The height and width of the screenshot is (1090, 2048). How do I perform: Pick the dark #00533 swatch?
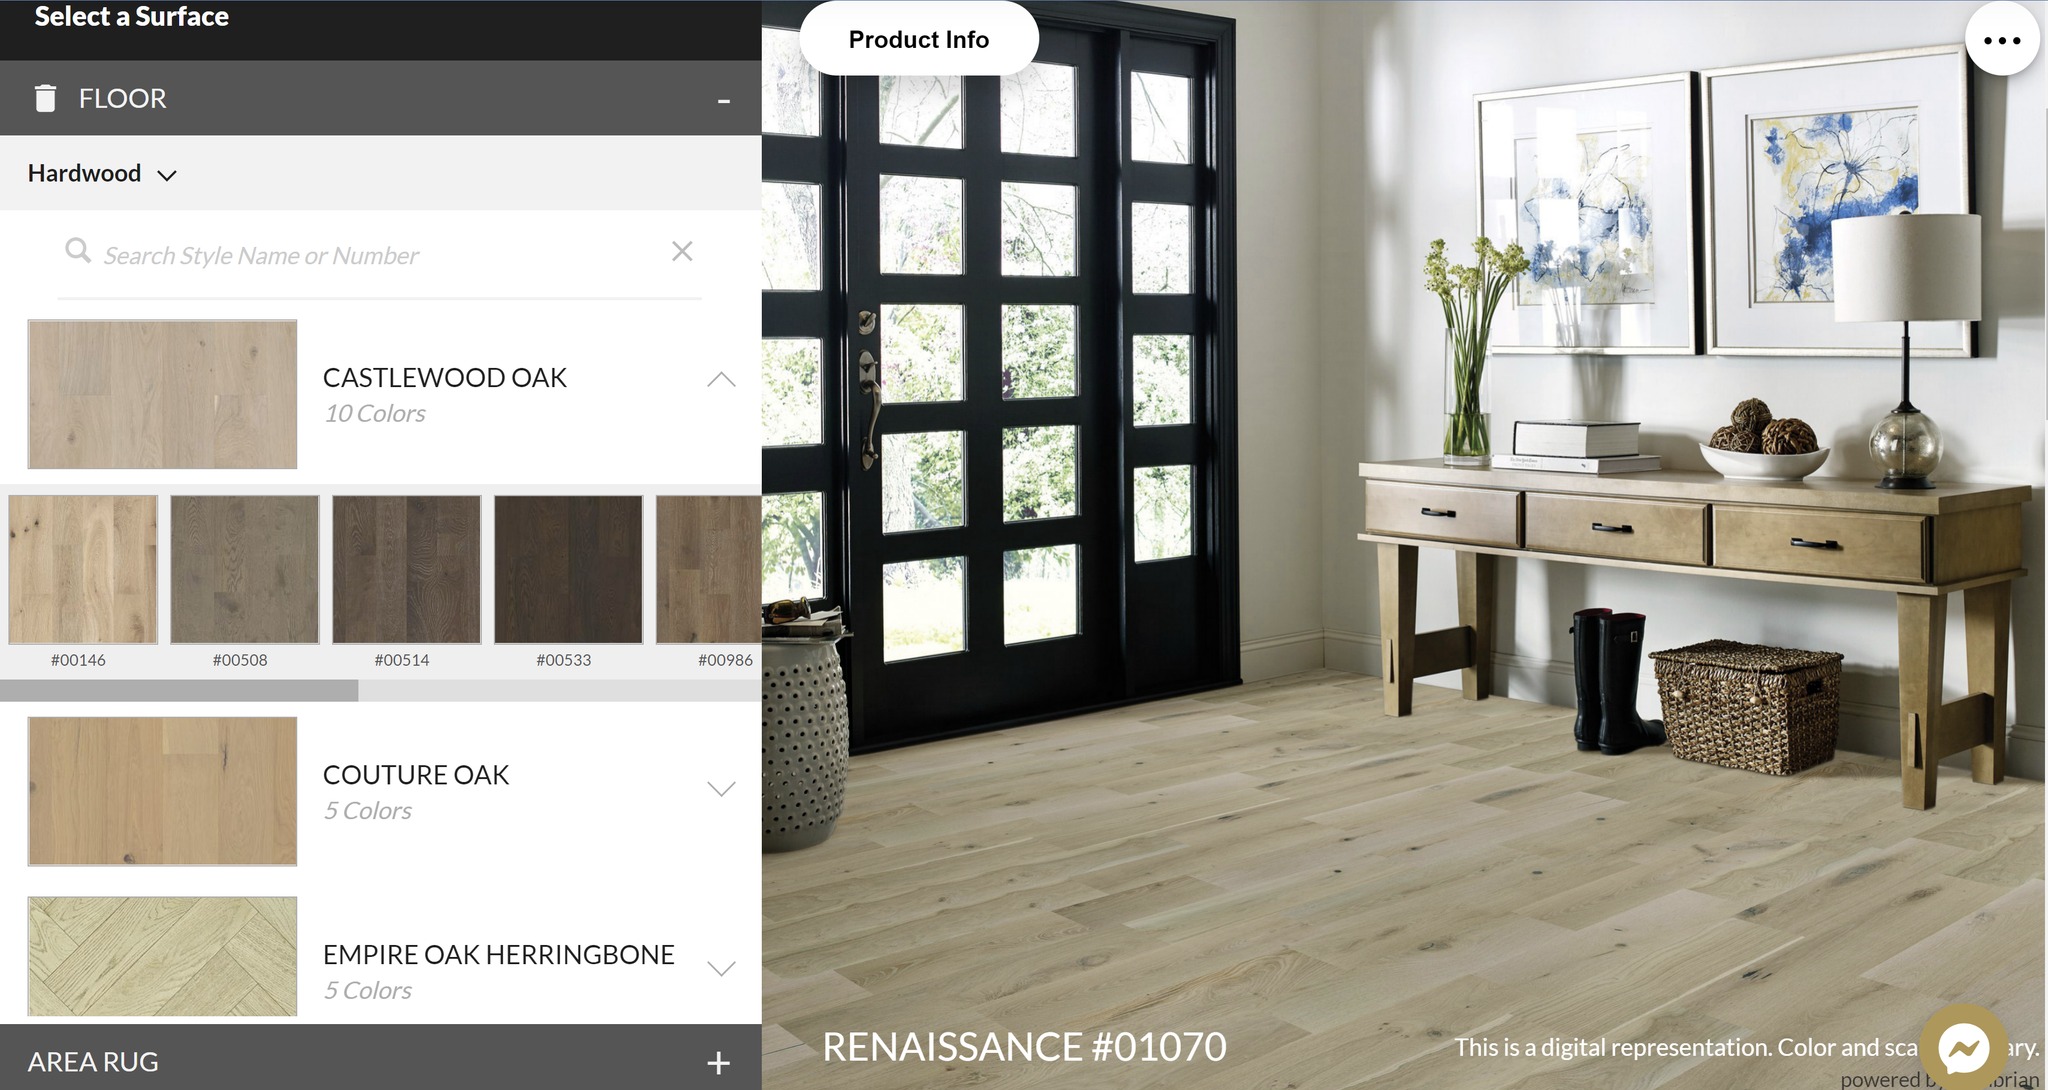pyautogui.click(x=569, y=569)
